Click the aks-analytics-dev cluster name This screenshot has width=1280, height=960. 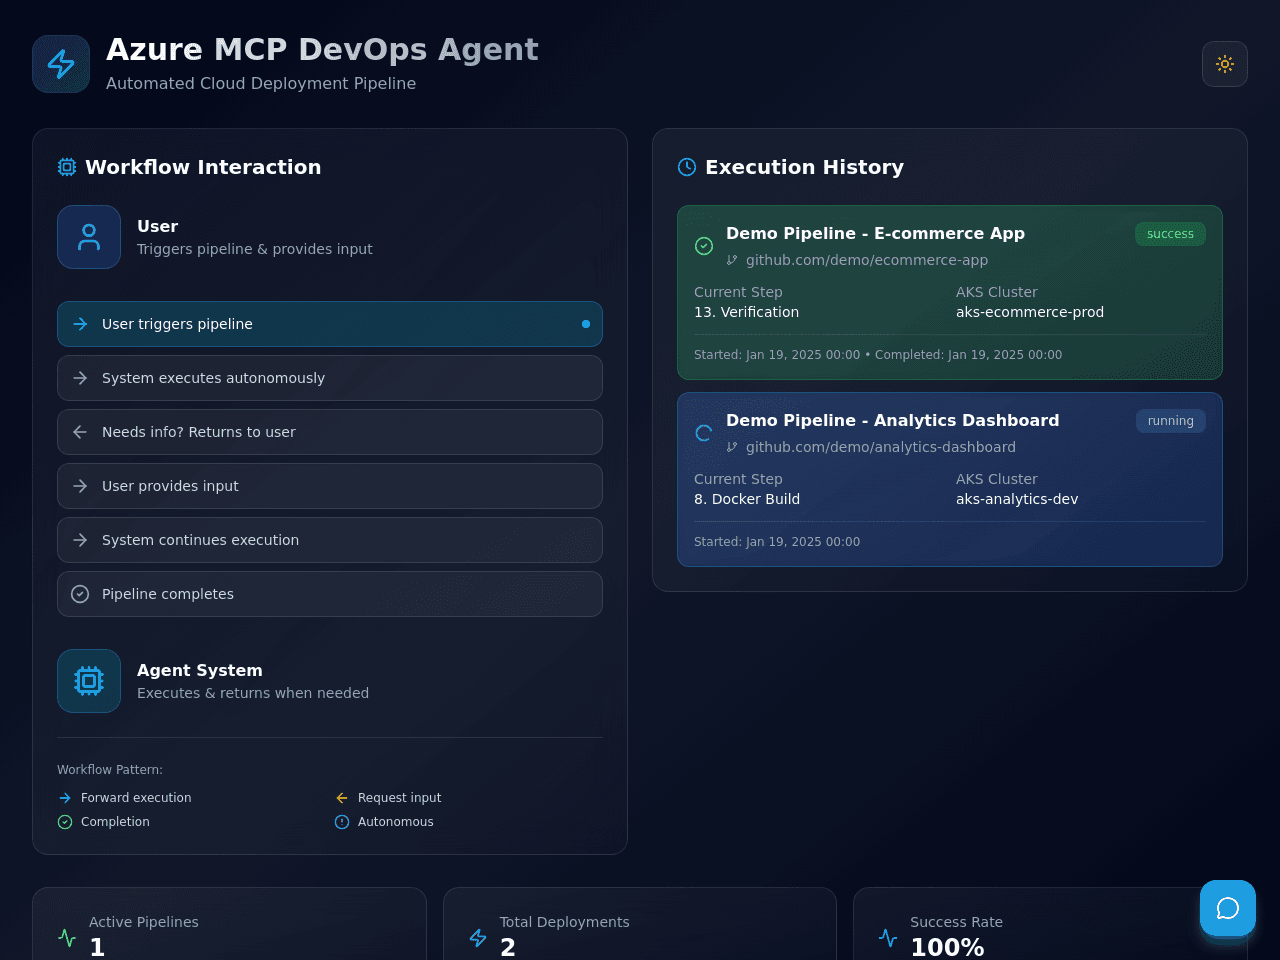pyautogui.click(x=1017, y=499)
